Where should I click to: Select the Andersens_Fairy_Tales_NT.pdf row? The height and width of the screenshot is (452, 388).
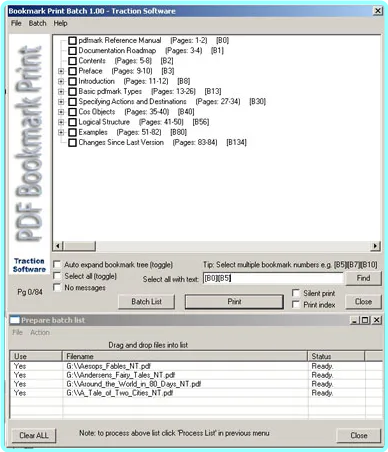pos(196,375)
